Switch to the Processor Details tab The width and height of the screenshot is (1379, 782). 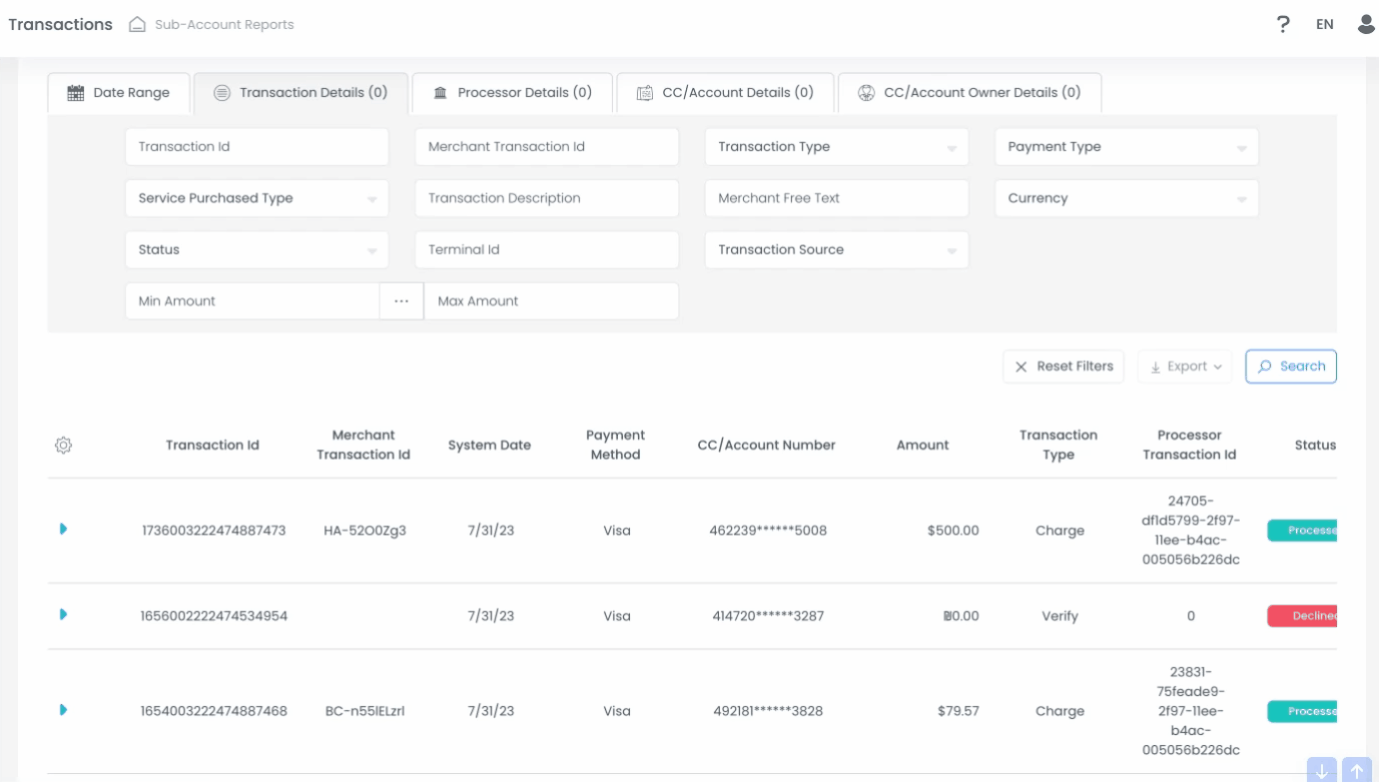(x=512, y=93)
